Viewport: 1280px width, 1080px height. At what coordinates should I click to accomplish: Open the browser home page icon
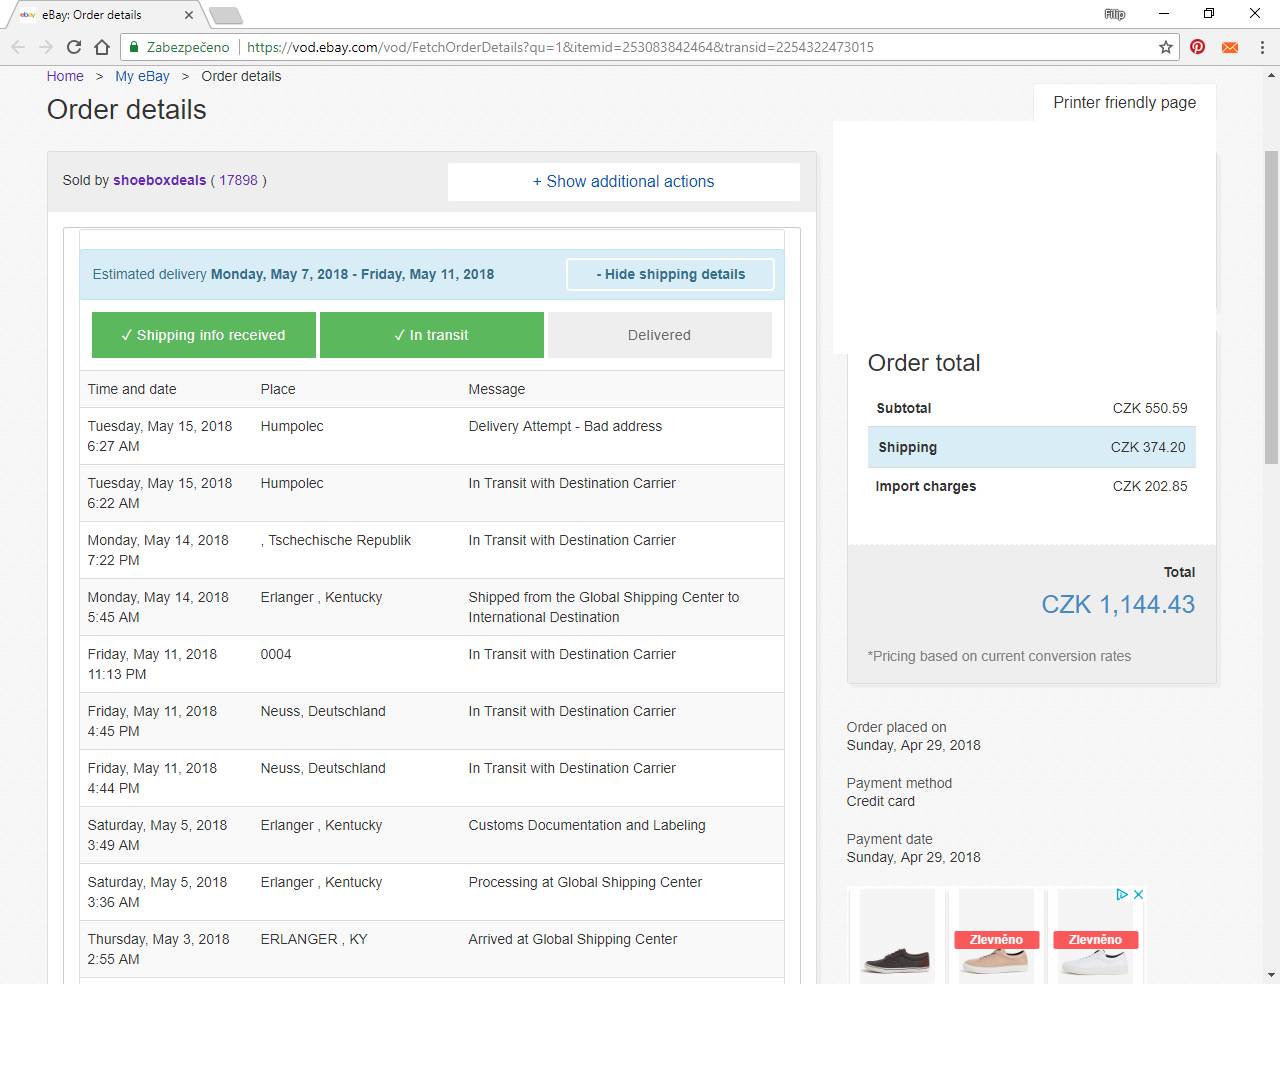102,47
